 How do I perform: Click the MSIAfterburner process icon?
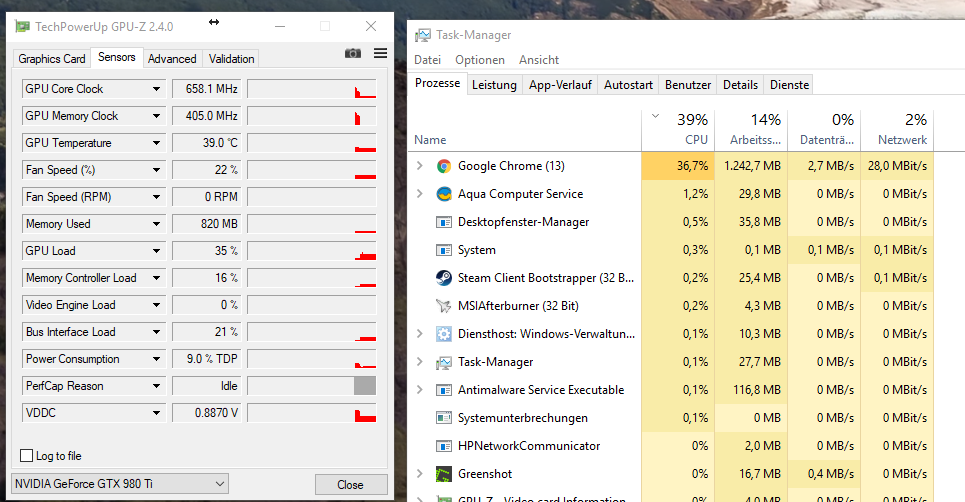click(x=444, y=306)
